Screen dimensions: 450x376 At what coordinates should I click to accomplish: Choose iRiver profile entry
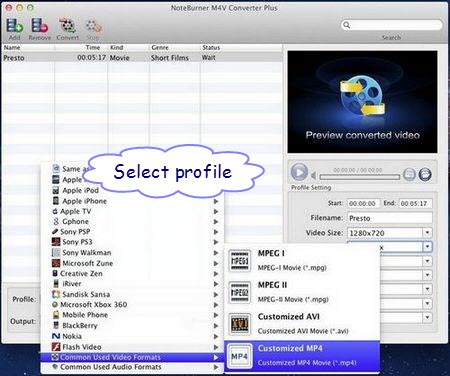click(132, 284)
